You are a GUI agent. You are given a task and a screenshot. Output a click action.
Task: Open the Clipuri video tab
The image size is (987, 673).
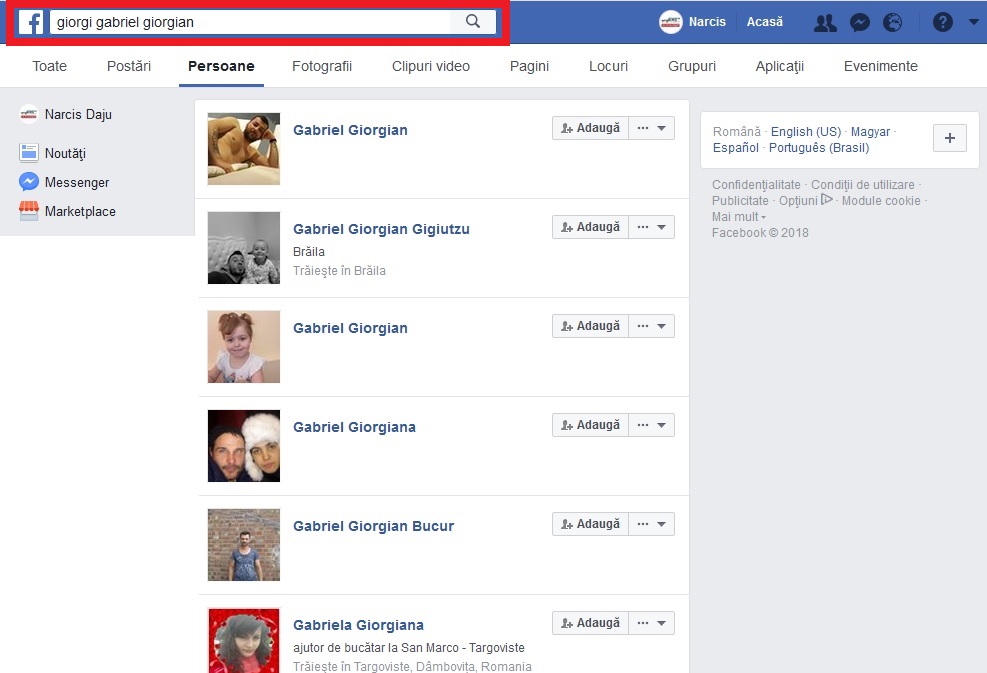click(431, 66)
